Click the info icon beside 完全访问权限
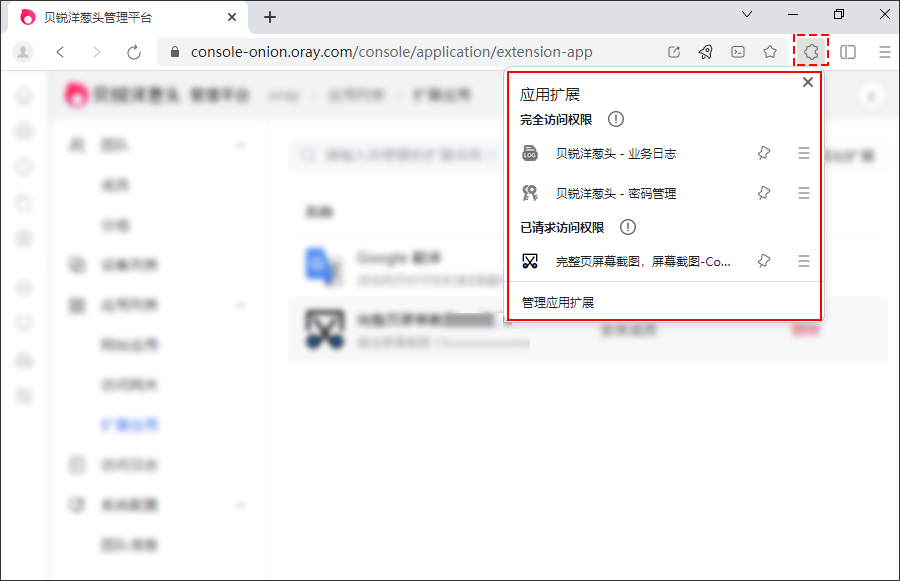Viewport: 900px width, 581px height. 616,120
